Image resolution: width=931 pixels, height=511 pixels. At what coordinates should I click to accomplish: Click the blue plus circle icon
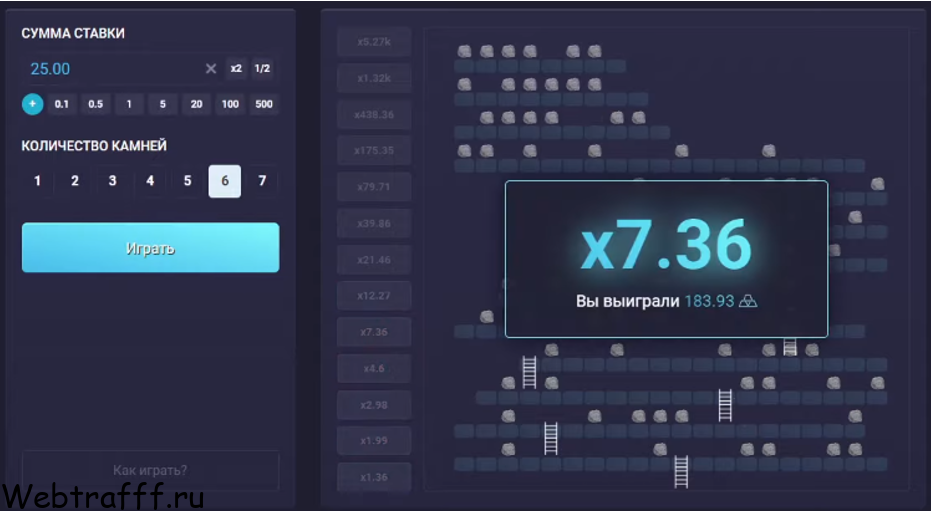click(x=33, y=104)
